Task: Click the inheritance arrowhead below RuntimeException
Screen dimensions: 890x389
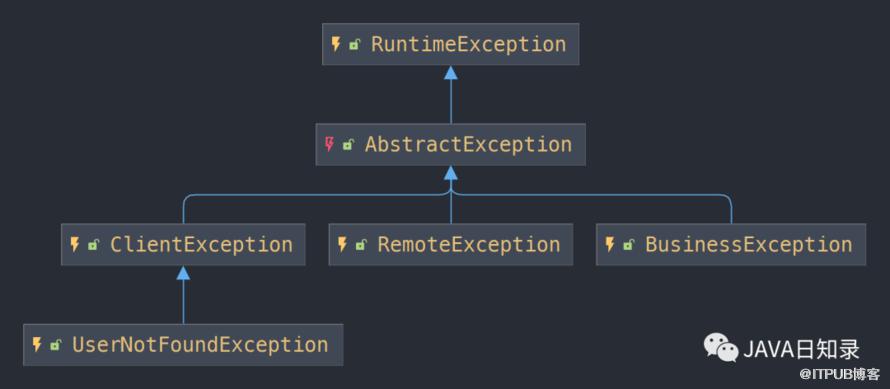Action: click(x=451, y=73)
